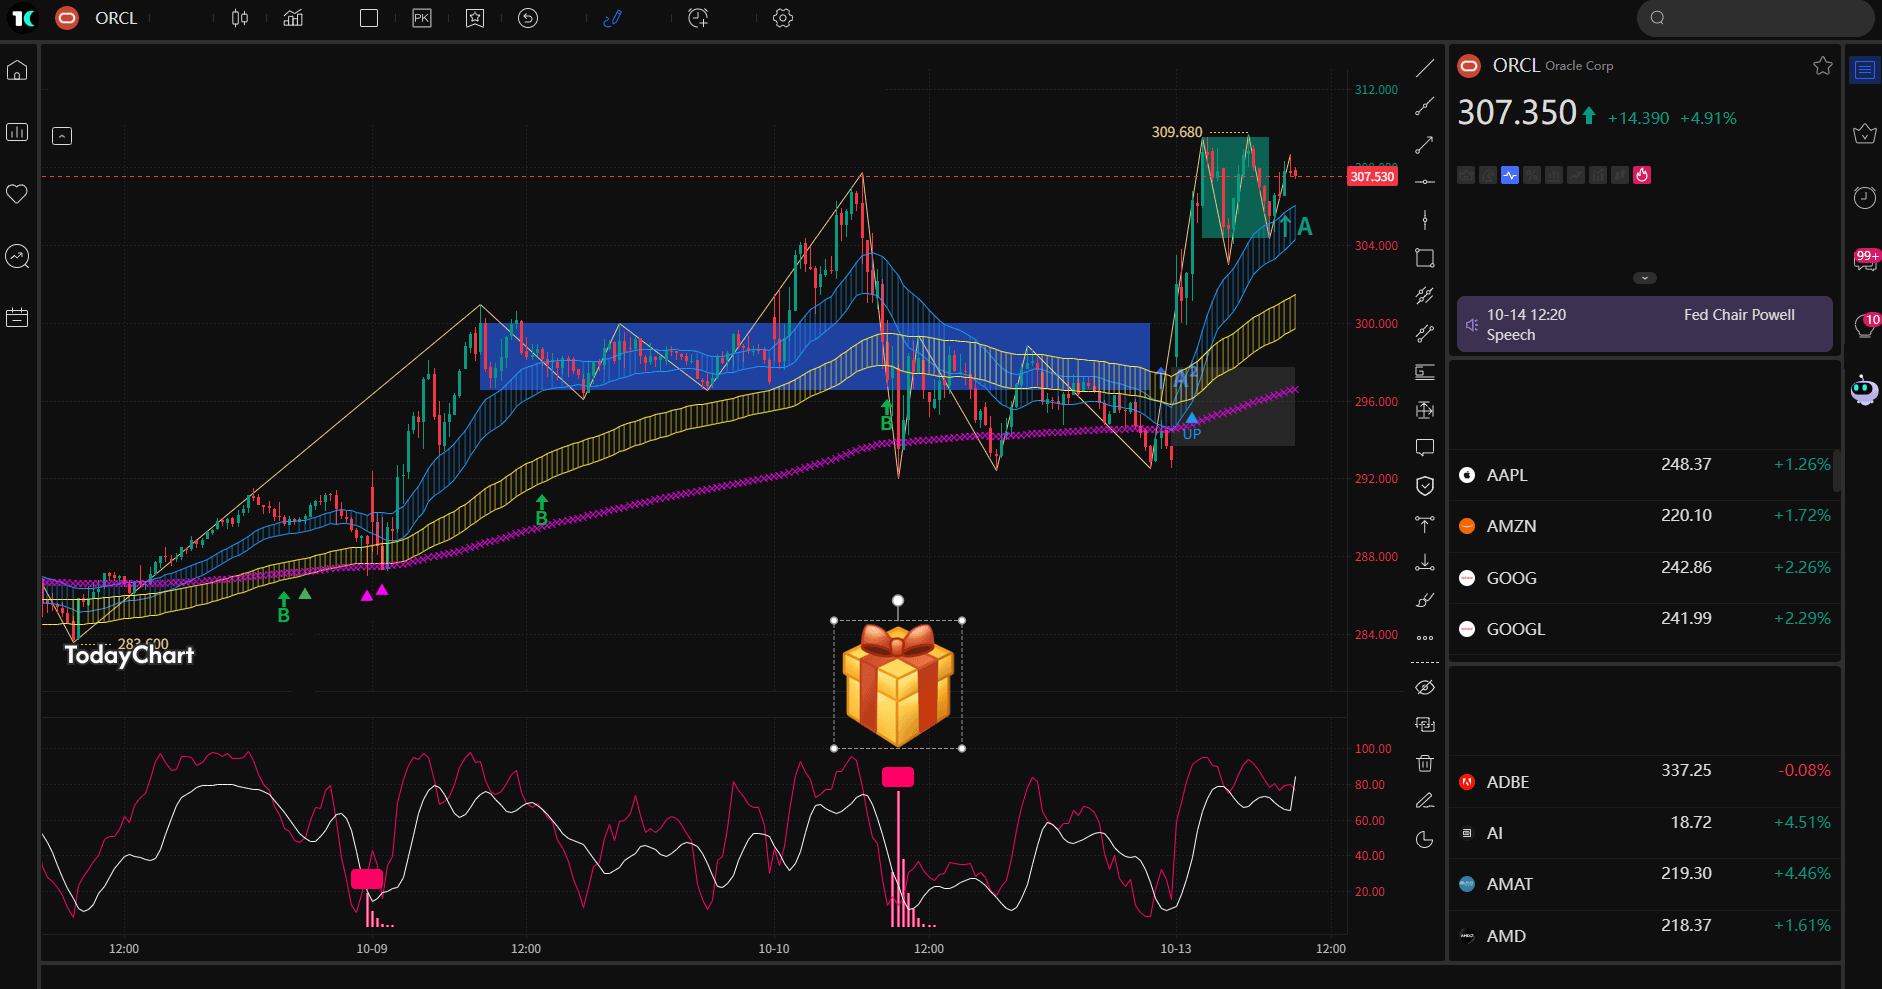Open the indicators icon in top toolbar
This screenshot has width=1882, height=989.
pyautogui.click(x=292, y=18)
